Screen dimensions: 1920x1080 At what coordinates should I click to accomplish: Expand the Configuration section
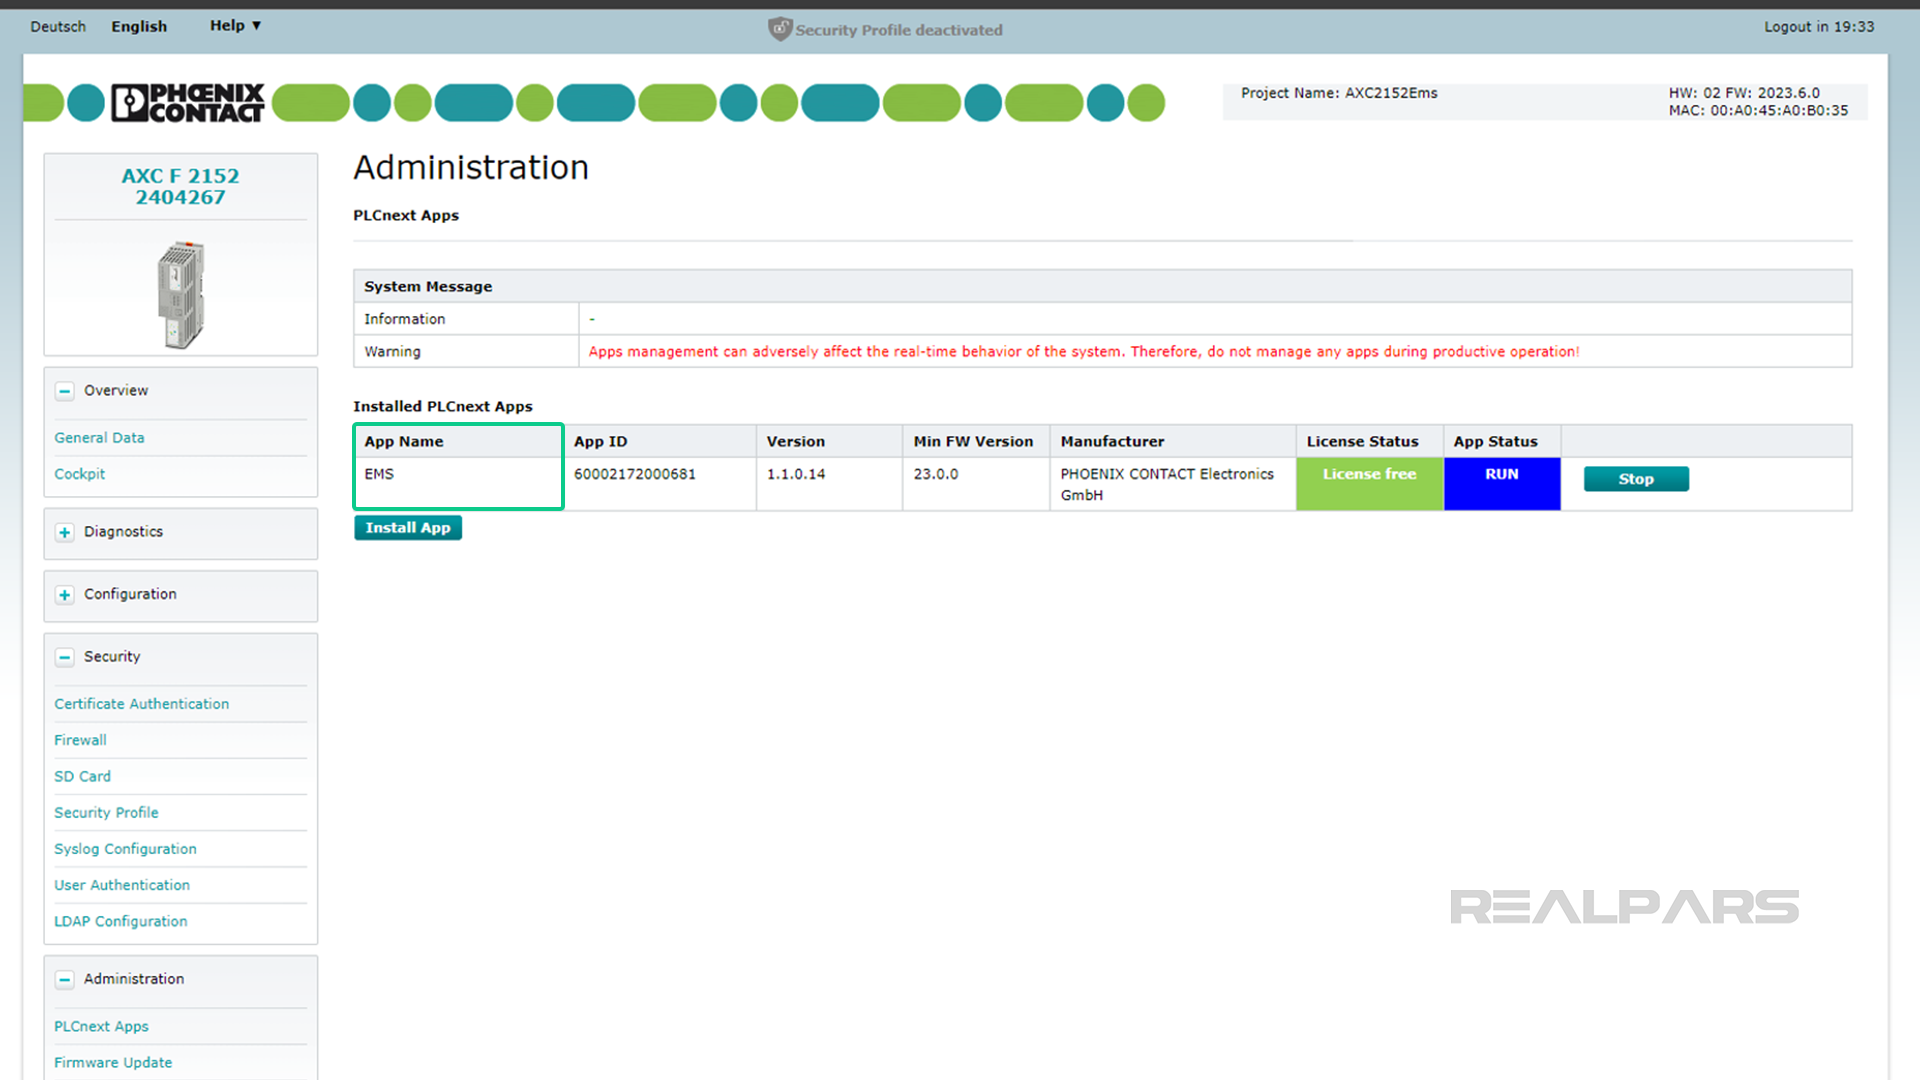(x=65, y=595)
